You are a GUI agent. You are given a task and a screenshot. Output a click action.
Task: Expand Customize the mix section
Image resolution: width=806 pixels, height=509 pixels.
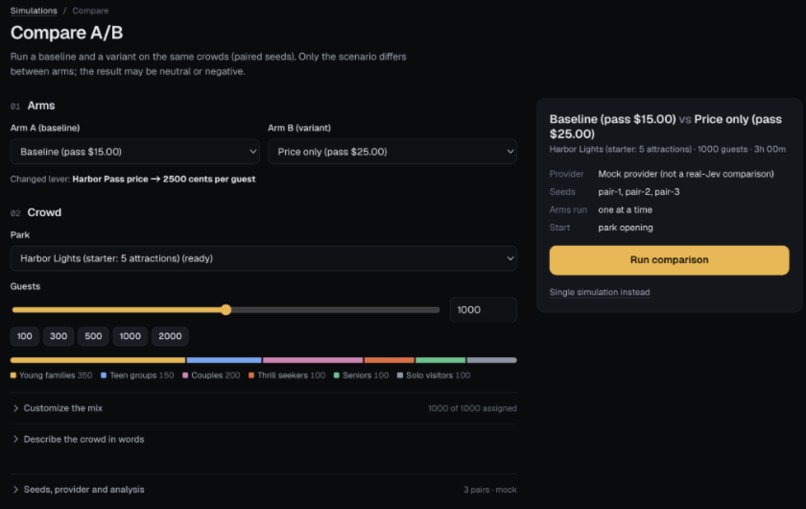263,408
